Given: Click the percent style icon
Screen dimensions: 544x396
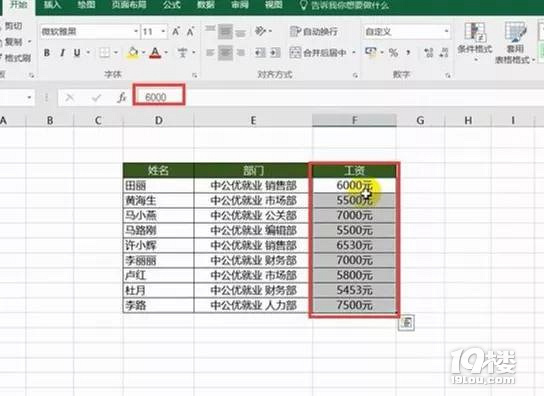Looking at the screenshot, I should click(x=393, y=52).
